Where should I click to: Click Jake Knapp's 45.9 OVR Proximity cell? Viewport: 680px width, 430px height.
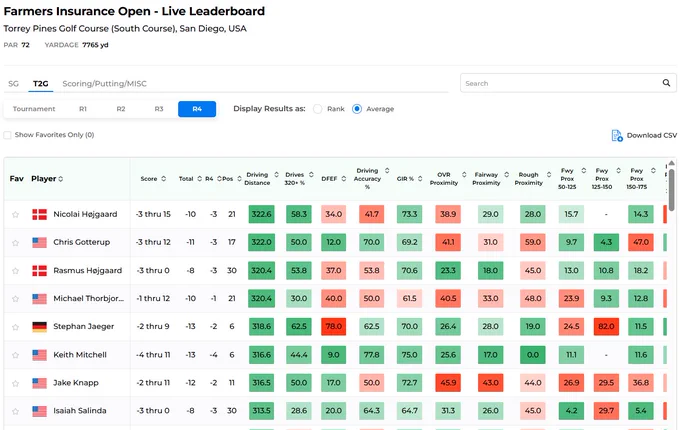point(448,383)
